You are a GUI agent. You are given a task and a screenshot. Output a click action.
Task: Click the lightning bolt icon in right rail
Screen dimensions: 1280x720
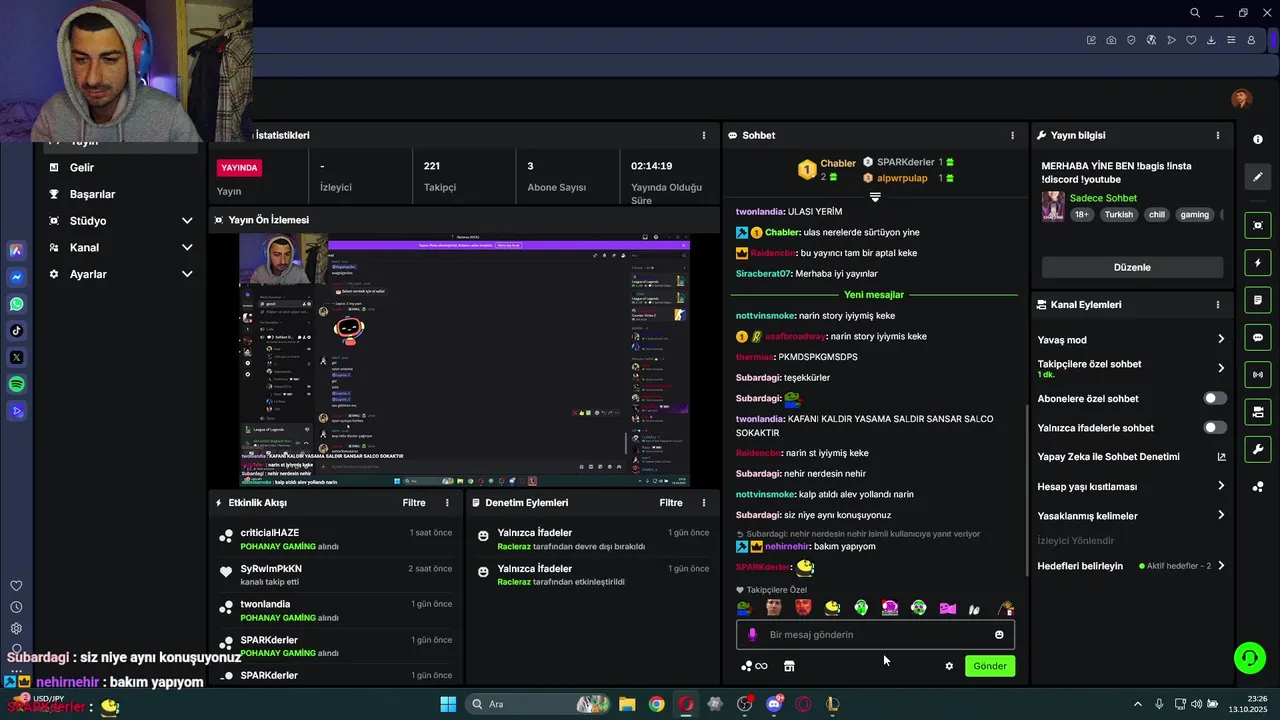pos(1258,263)
